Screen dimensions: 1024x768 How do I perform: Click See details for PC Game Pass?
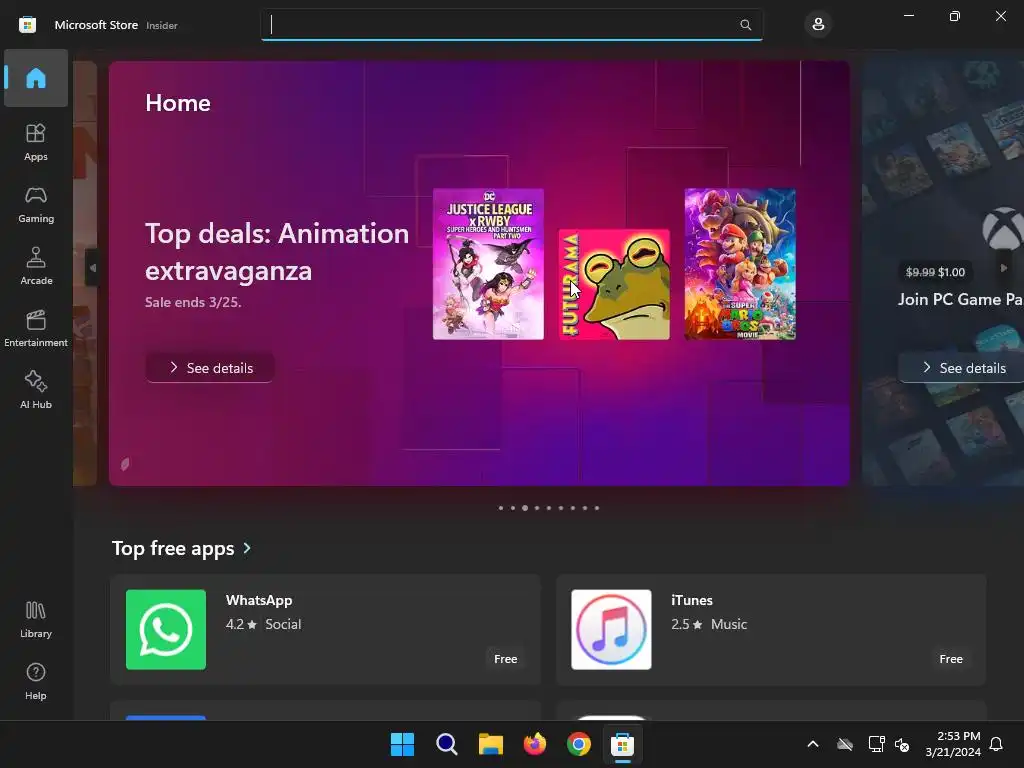tap(963, 368)
